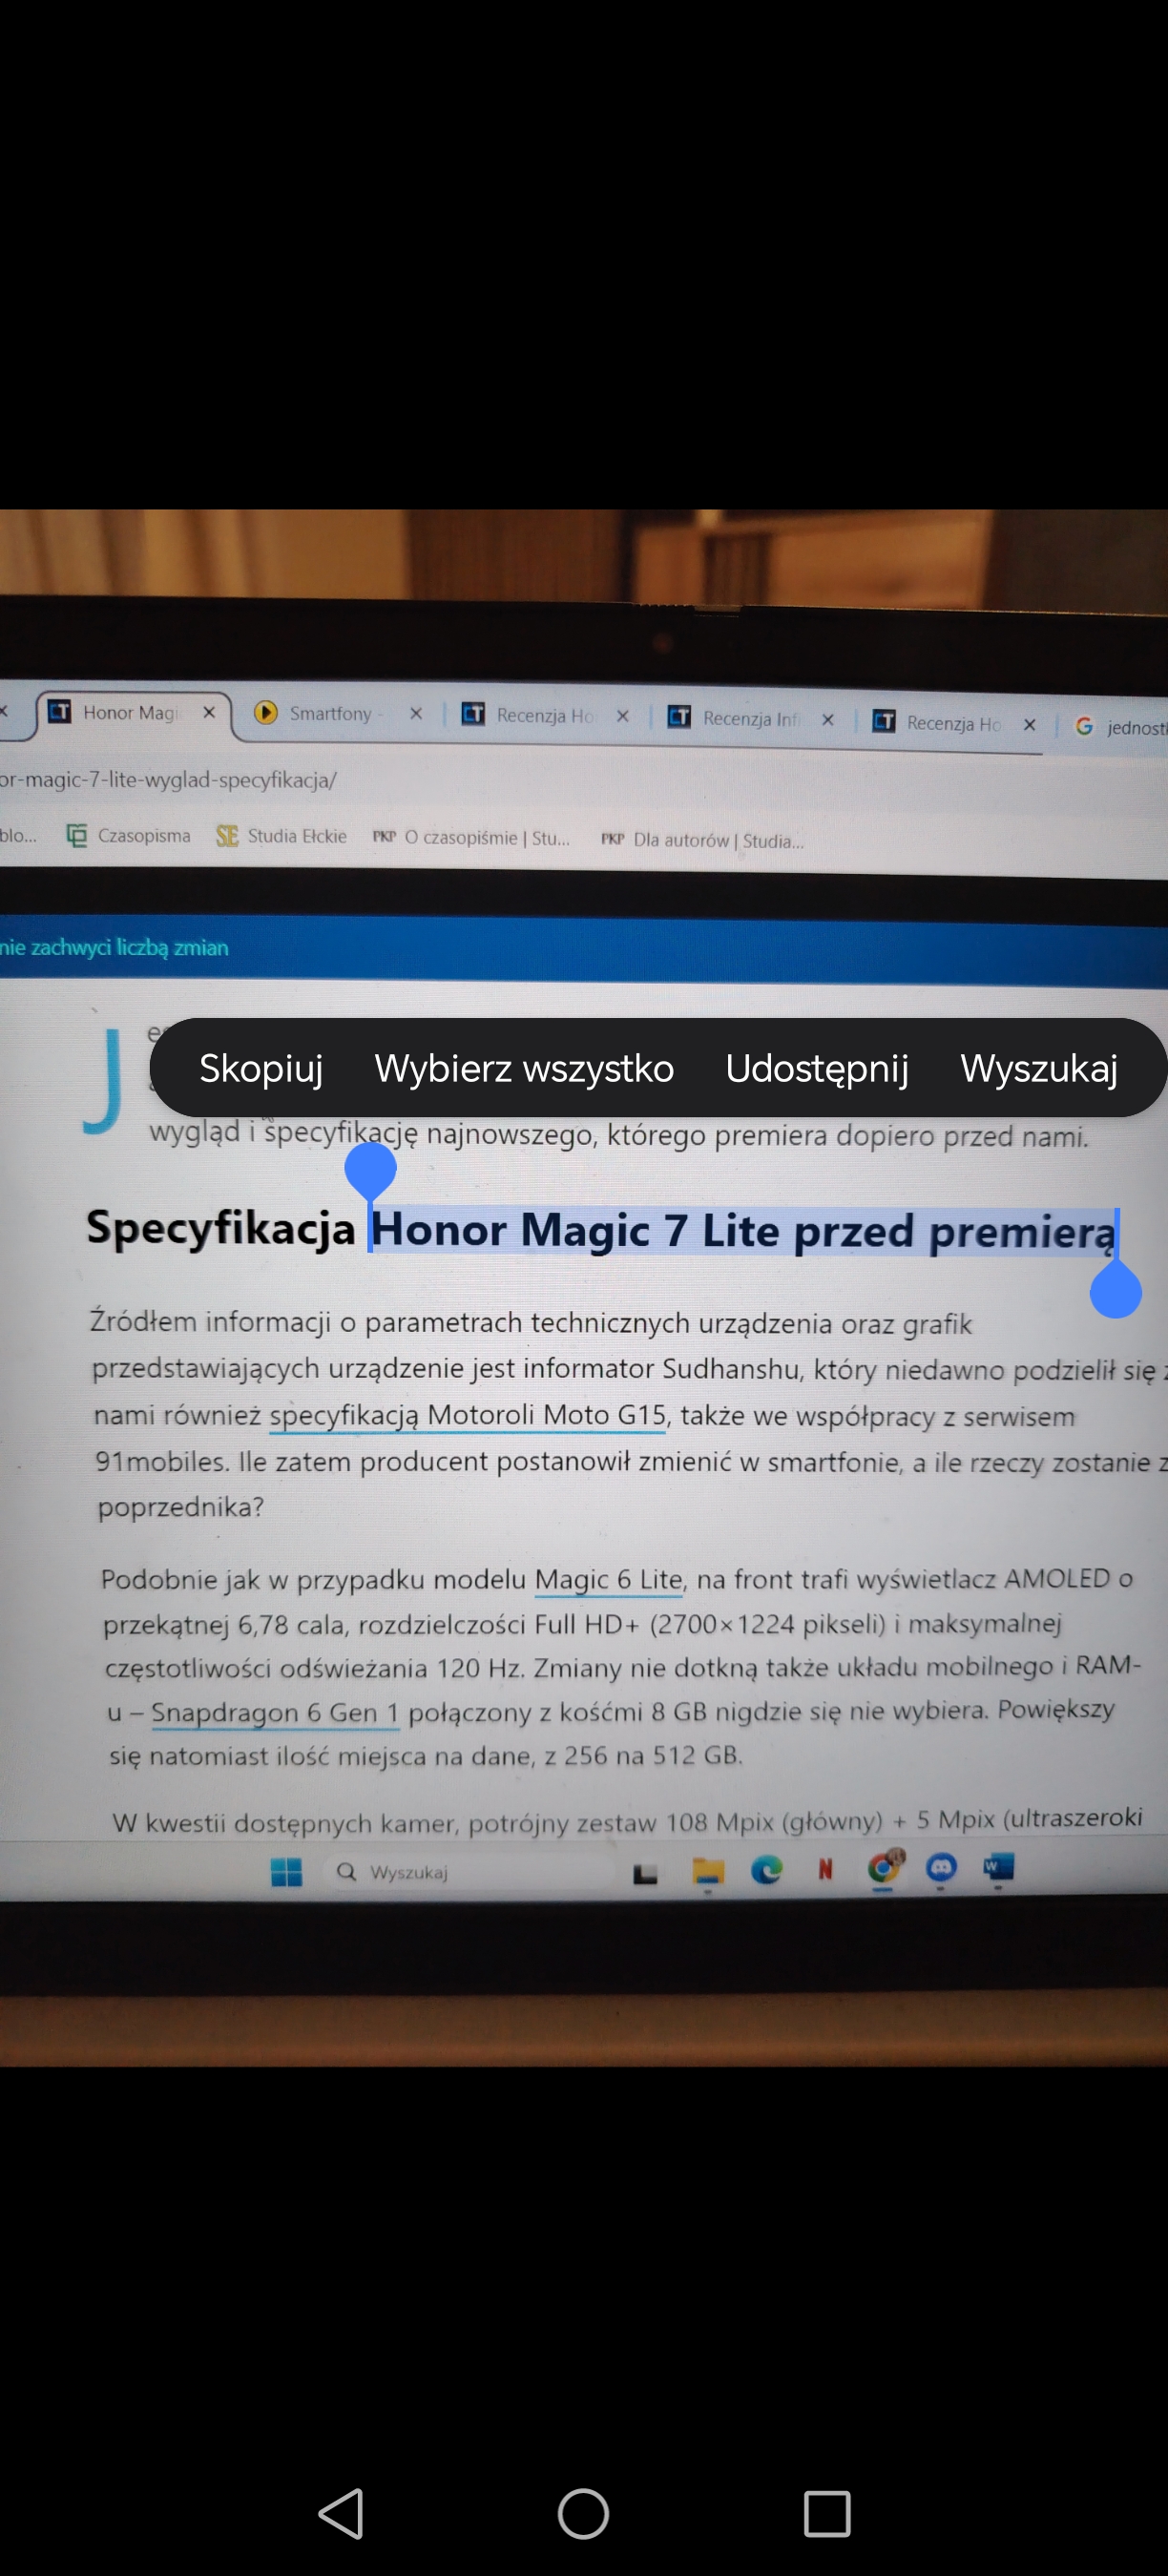This screenshot has height=2576, width=1168.
Task: Tap the Android home navigation button
Action: point(583,2513)
